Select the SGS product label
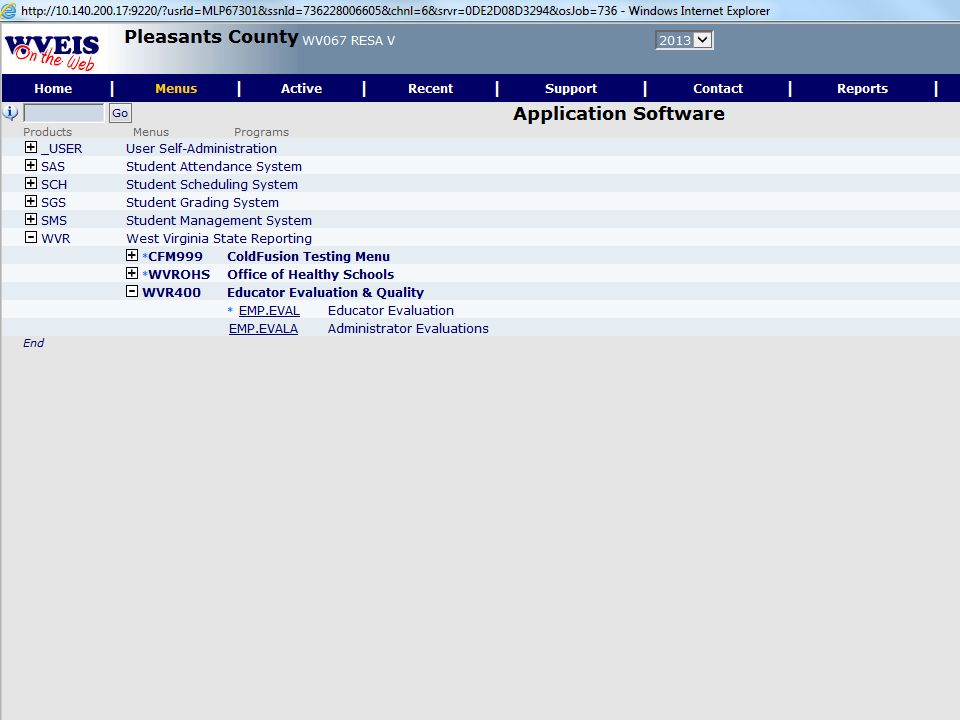The image size is (960, 720). pyautogui.click(x=53, y=202)
